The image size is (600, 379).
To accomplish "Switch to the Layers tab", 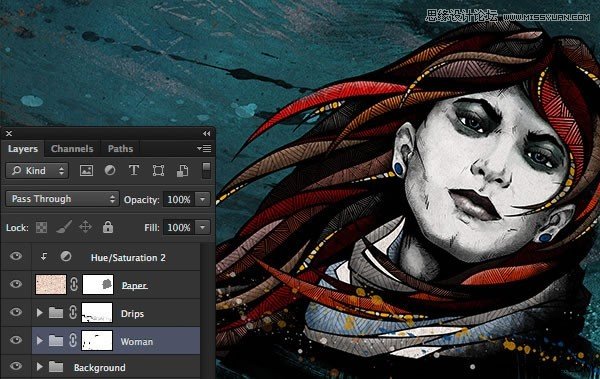I will [23, 149].
